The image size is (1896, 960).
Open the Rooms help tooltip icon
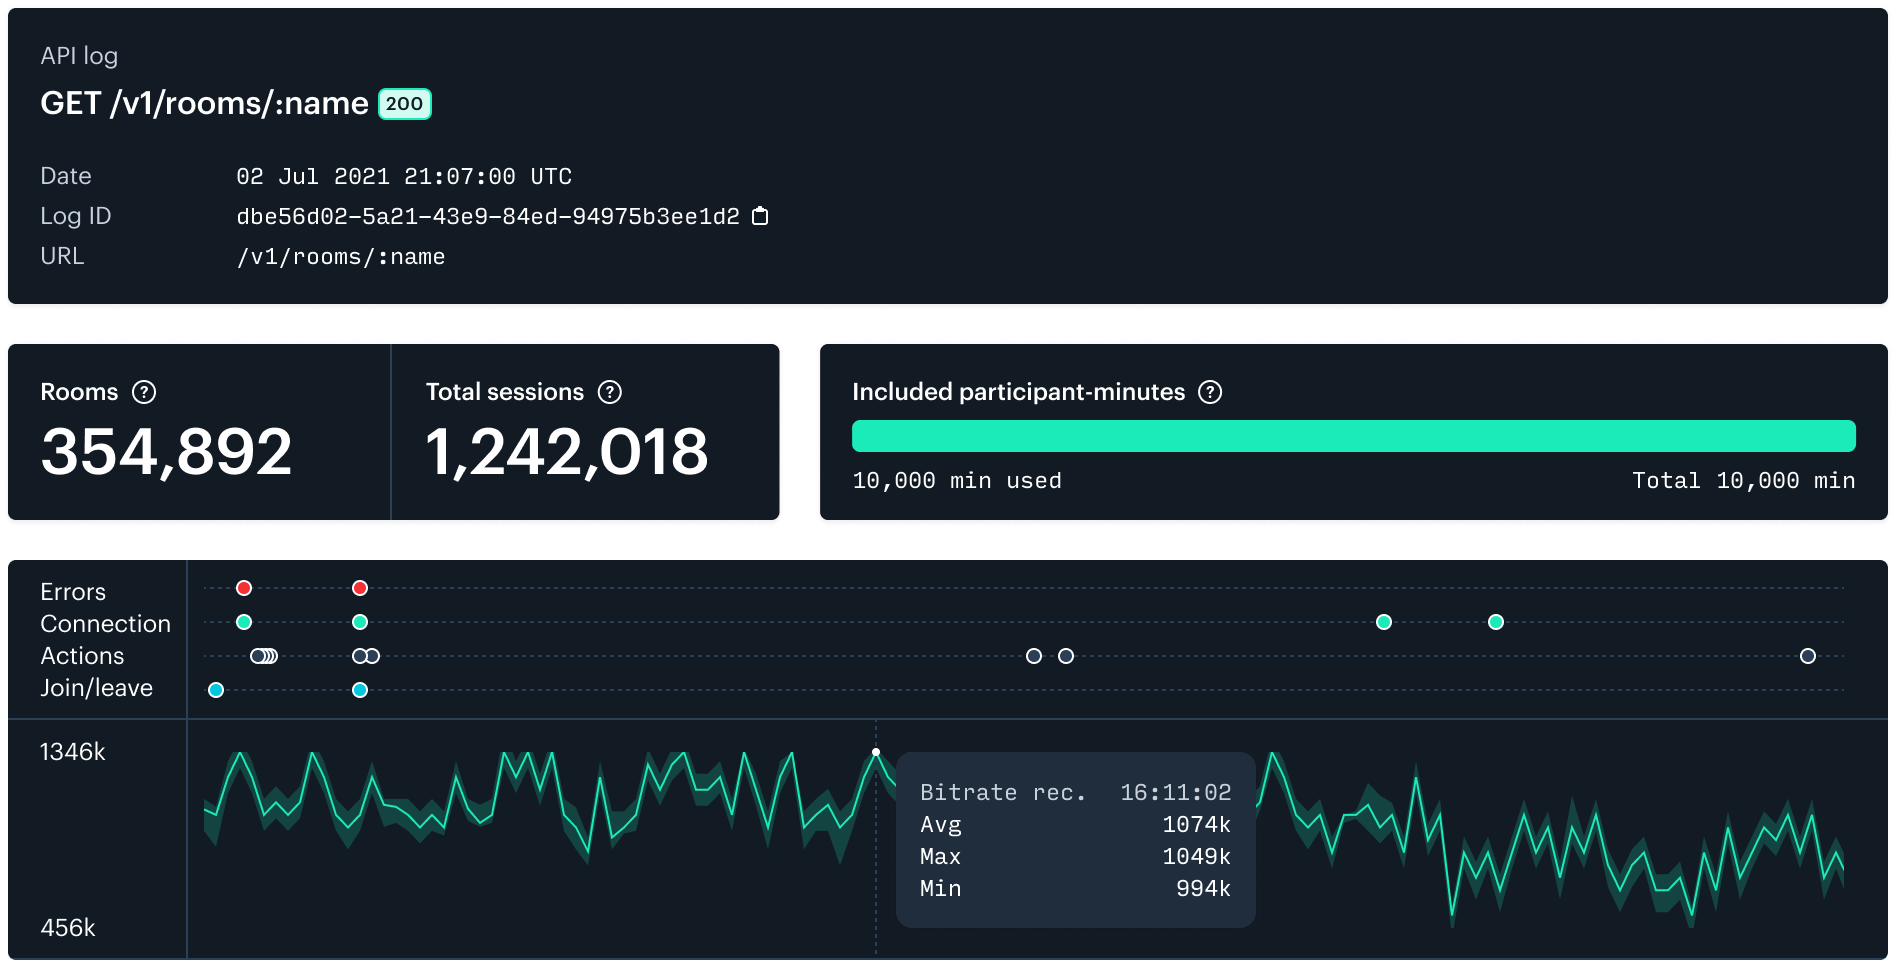tap(143, 392)
